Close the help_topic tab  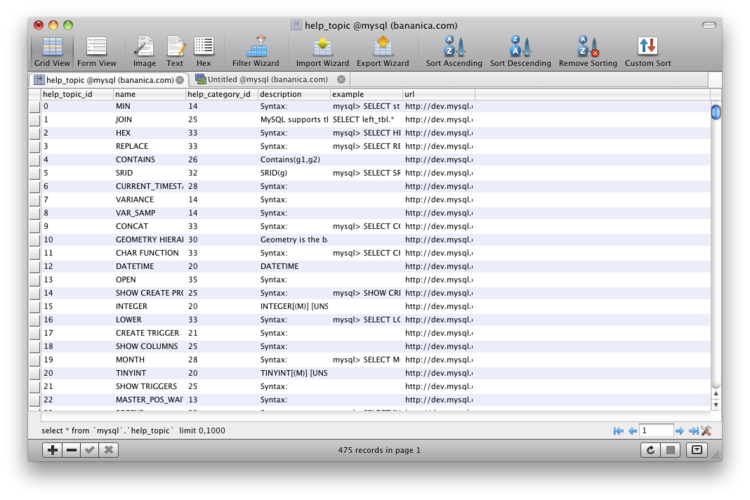tap(180, 80)
